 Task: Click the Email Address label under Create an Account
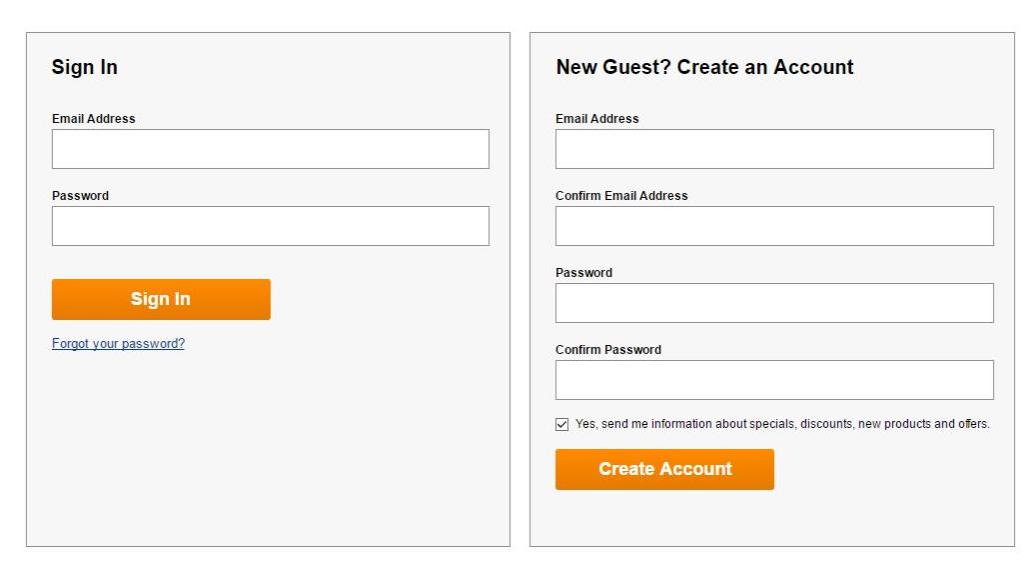click(x=597, y=119)
